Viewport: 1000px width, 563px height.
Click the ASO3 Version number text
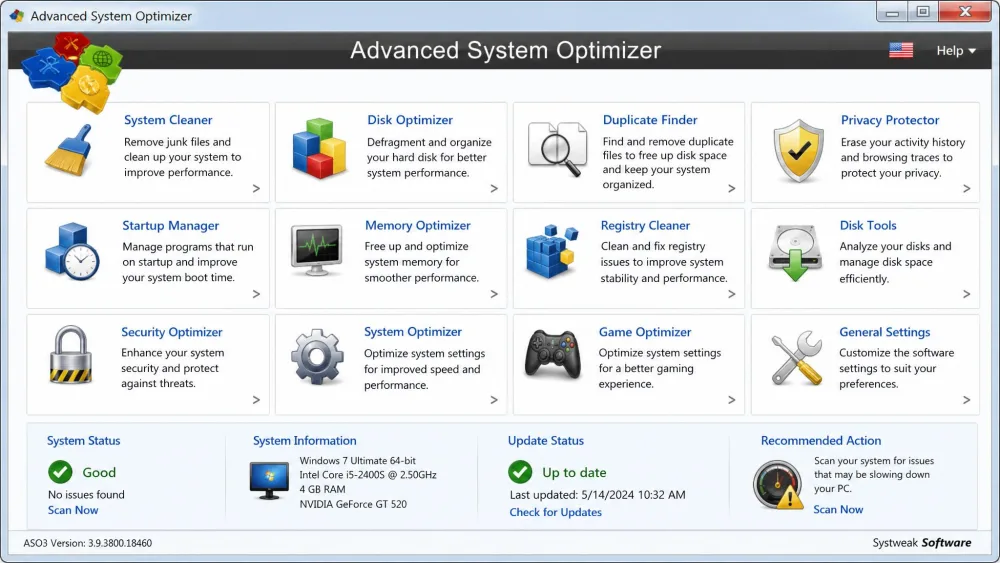[x=87, y=543]
